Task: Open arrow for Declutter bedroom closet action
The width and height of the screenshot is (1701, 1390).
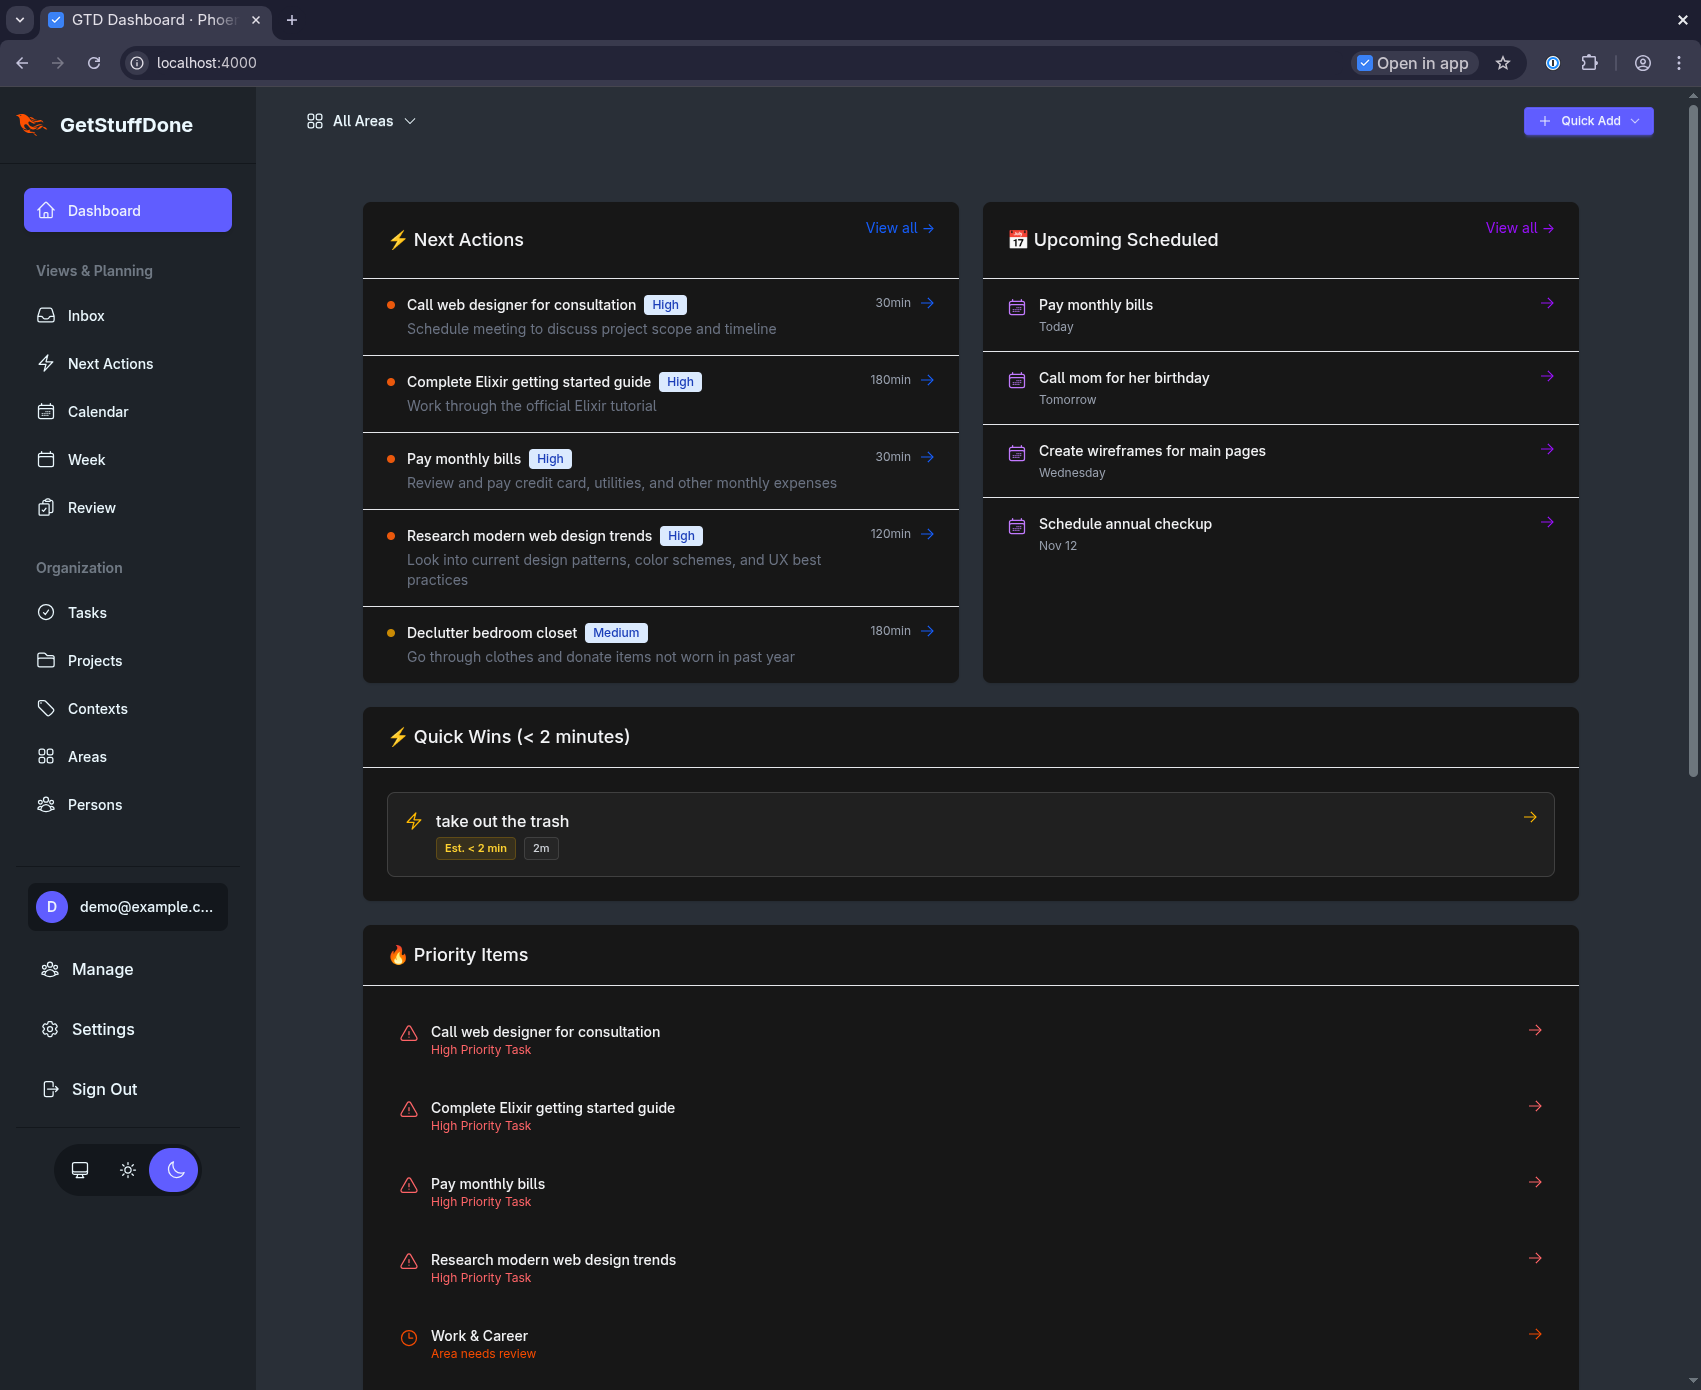Action: [x=928, y=631]
